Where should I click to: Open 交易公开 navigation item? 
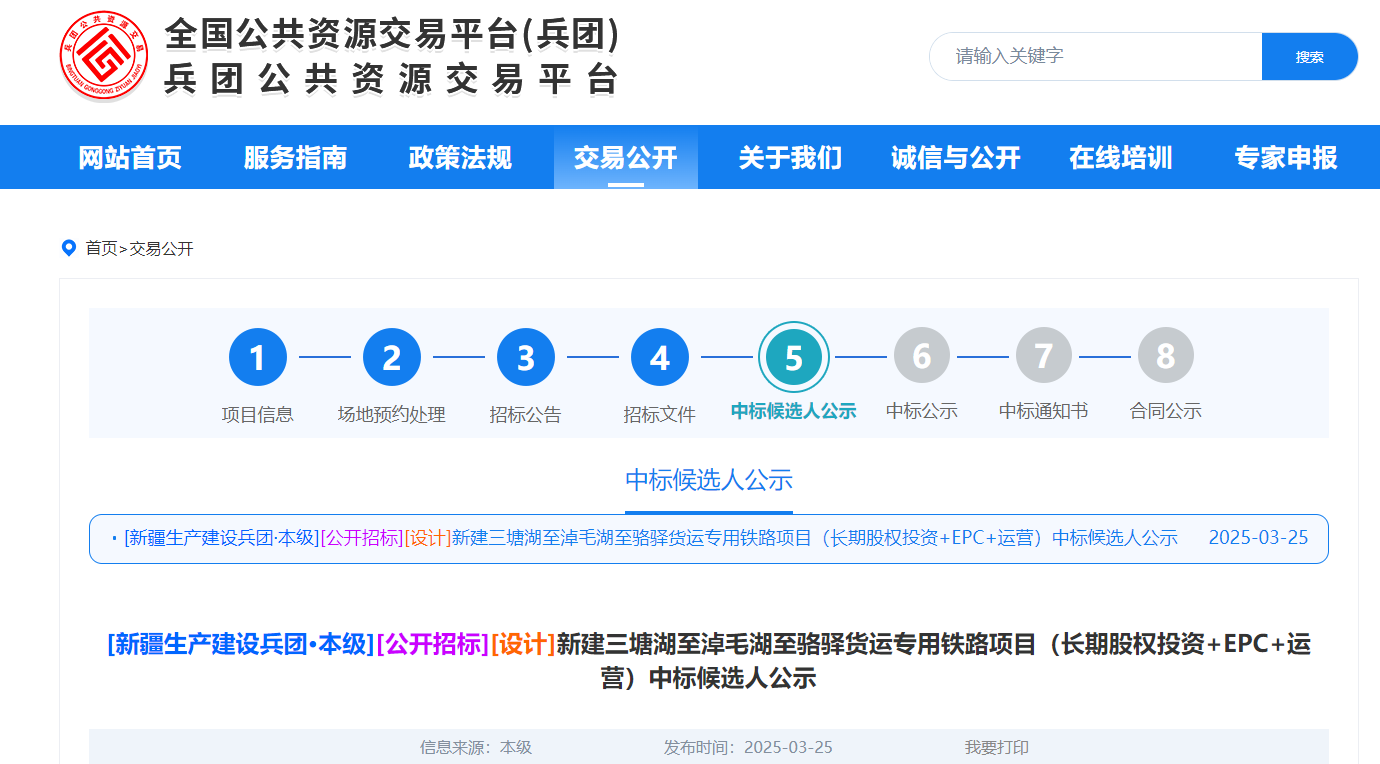626,157
